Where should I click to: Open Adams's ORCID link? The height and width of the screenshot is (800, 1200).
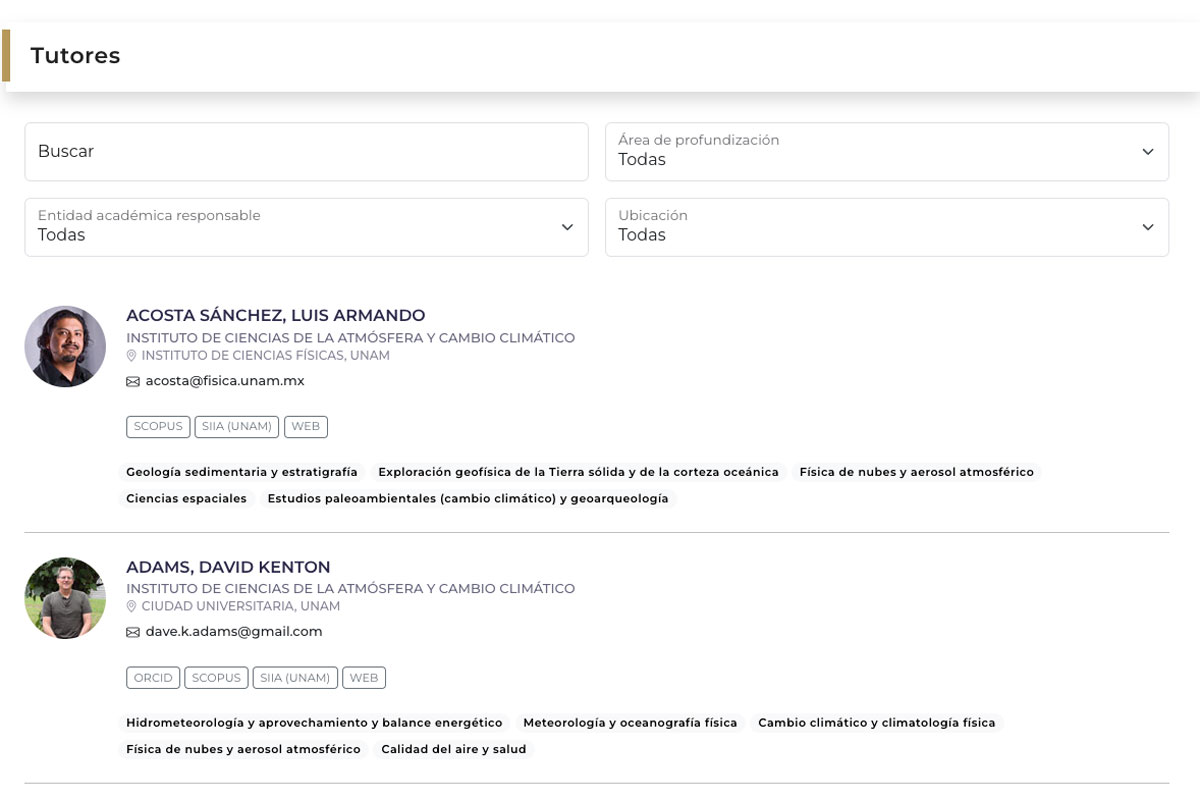(153, 678)
